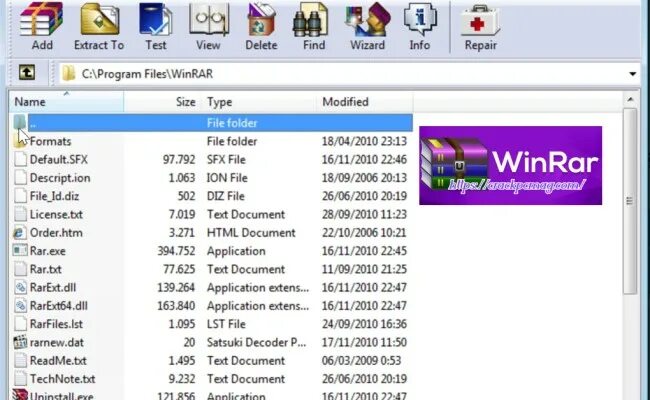Open the View file tool
Screen dimensions: 650x400
point(208,26)
